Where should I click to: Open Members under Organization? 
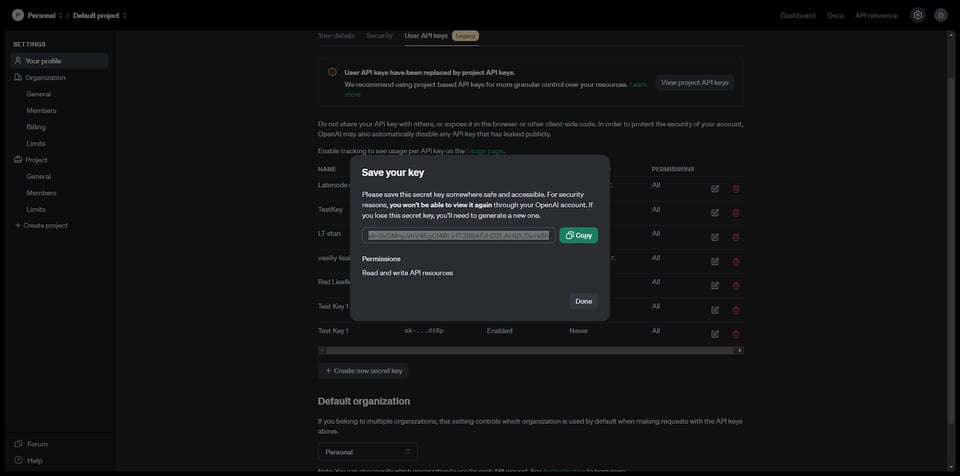pyautogui.click(x=41, y=110)
